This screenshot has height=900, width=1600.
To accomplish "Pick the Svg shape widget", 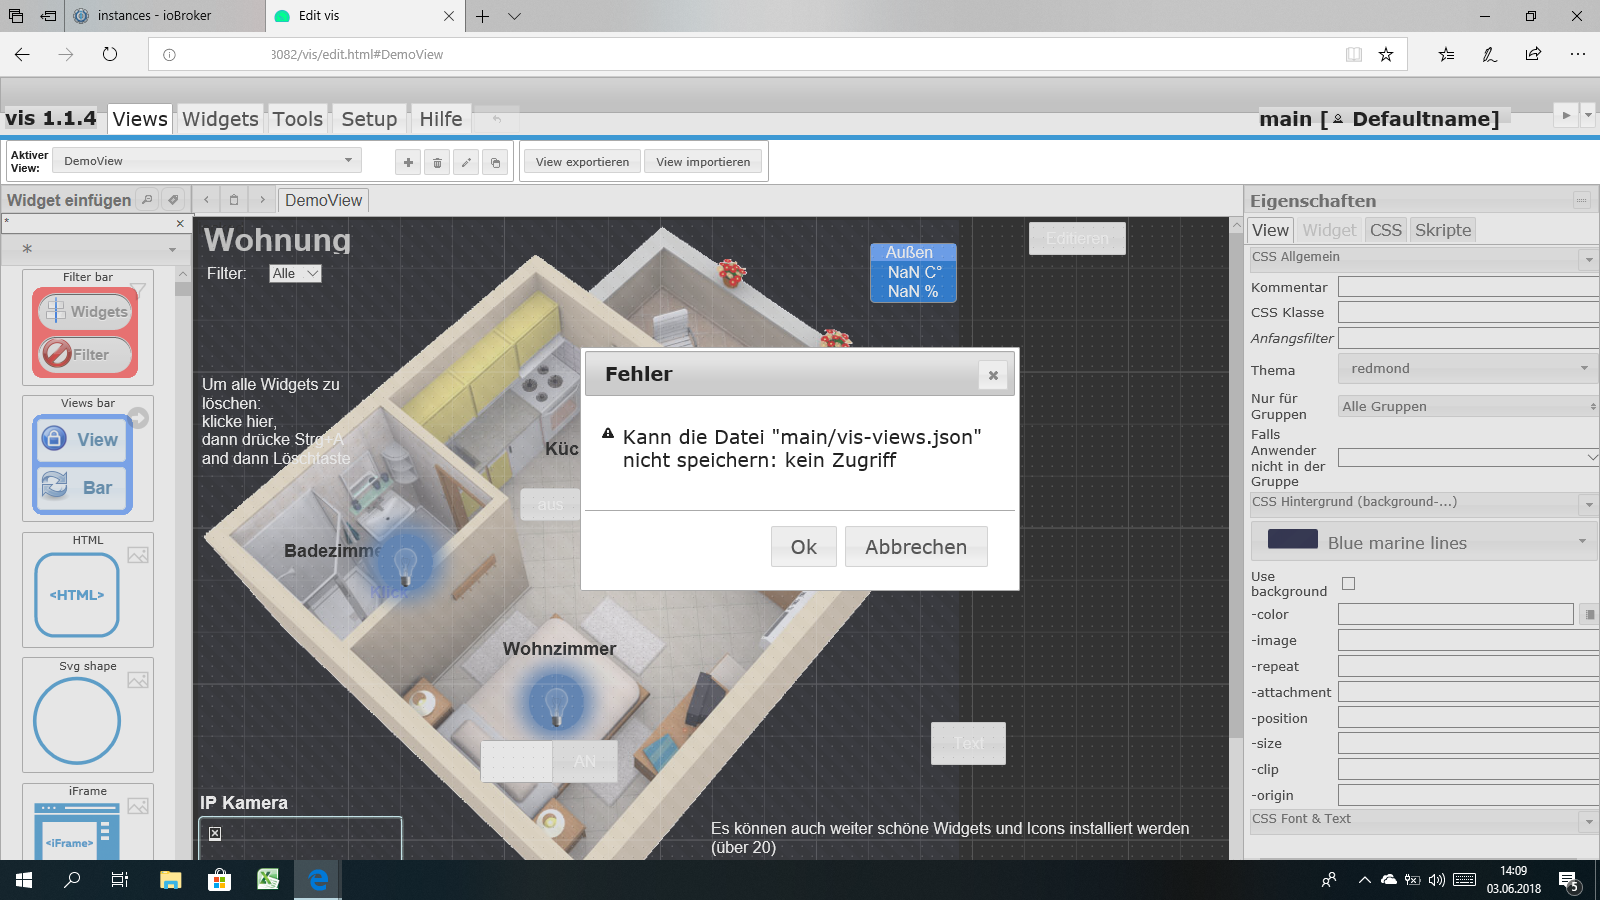I will [x=88, y=715].
